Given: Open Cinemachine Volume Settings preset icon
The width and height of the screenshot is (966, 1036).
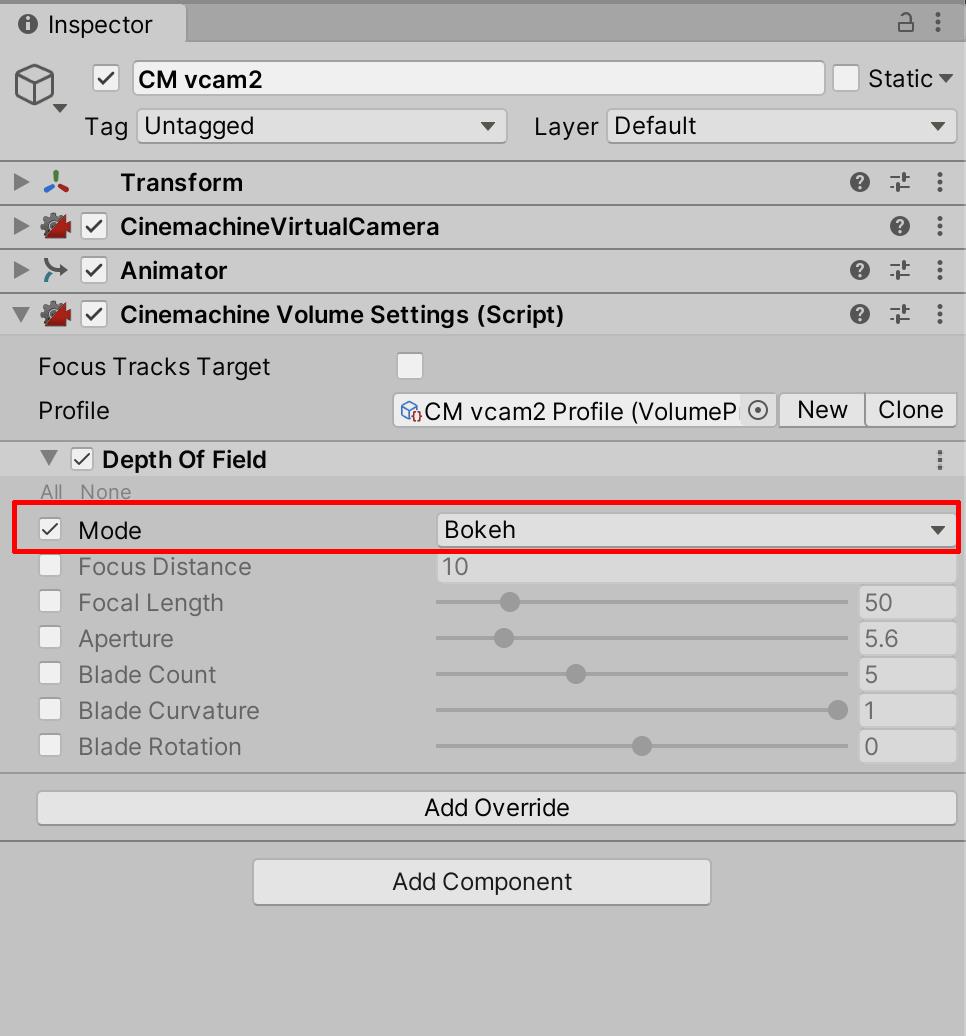Looking at the screenshot, I should (900, 315).
